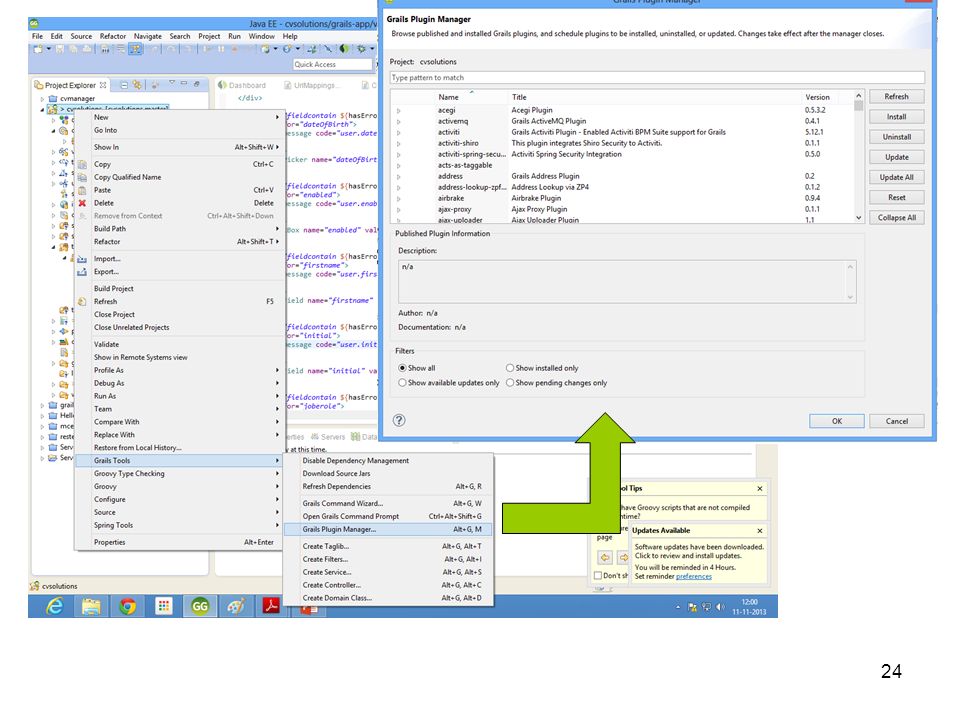Sort plugins by the Name column header
The height and width of the screenshot is (720, 960).
(448, 97)
